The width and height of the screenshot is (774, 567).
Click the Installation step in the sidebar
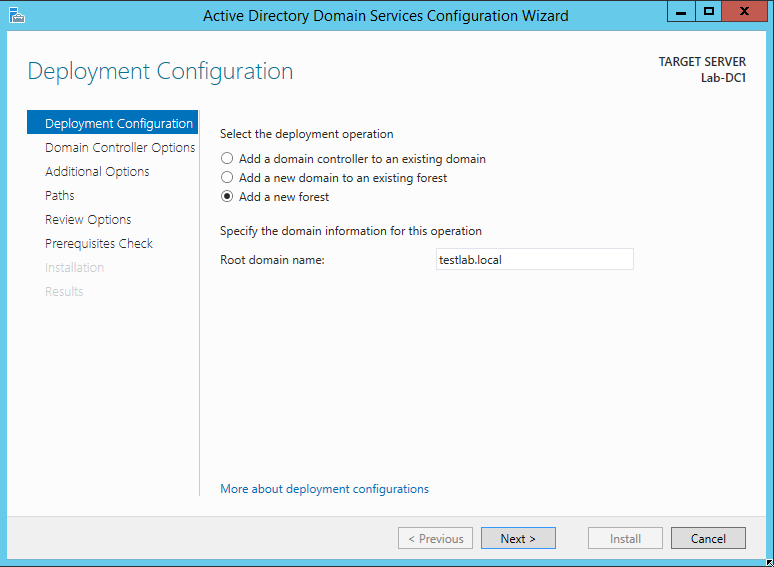[74, 268]
